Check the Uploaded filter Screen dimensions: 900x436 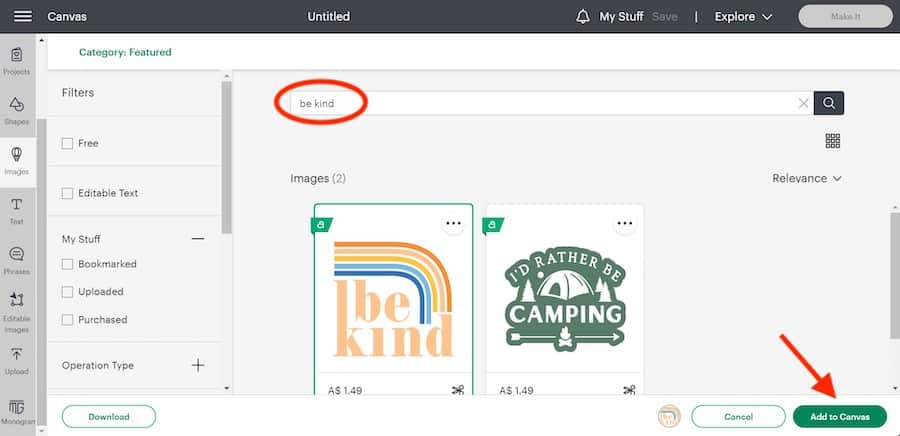tap(67, 292)
